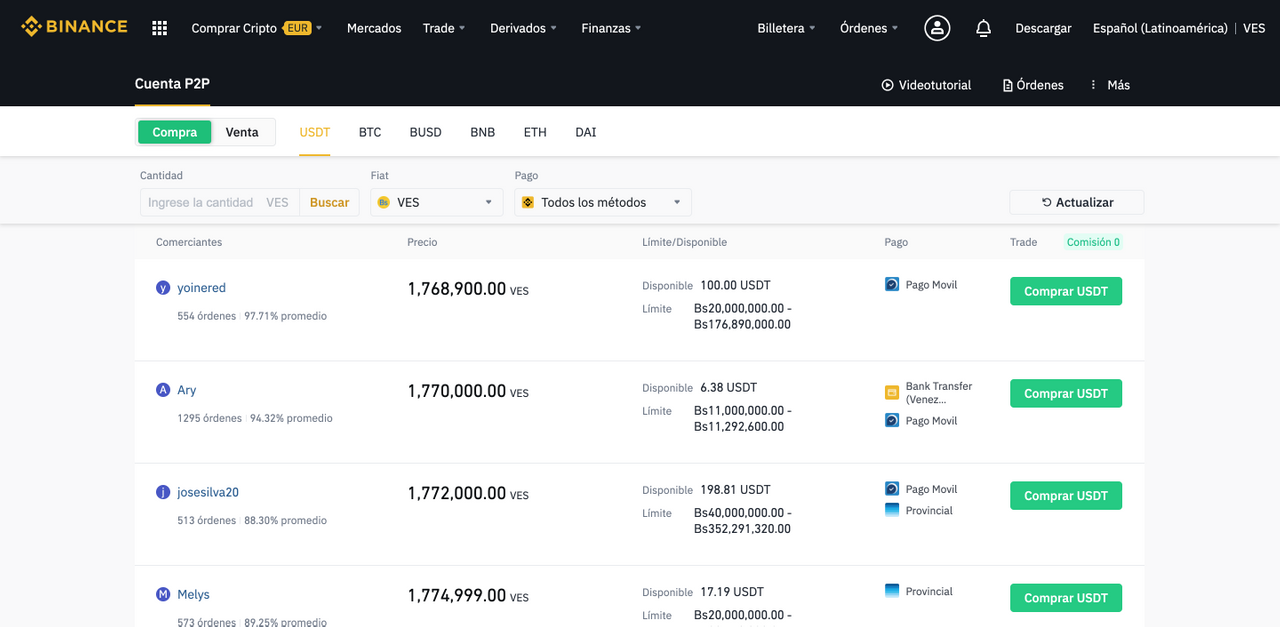1280x627 pixels.
Task: Select the DAI tab
Action: (586, 132)
